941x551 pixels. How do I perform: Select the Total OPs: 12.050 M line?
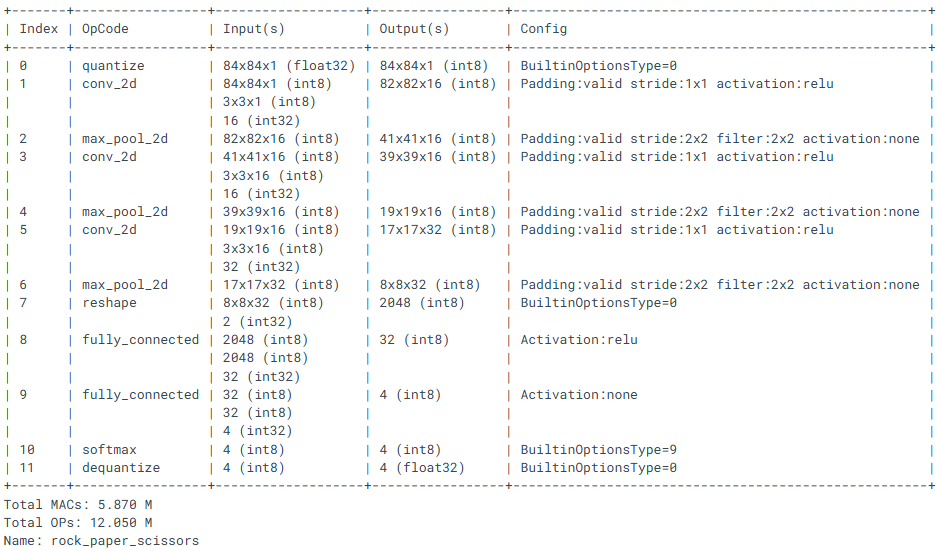pos(78,523)
